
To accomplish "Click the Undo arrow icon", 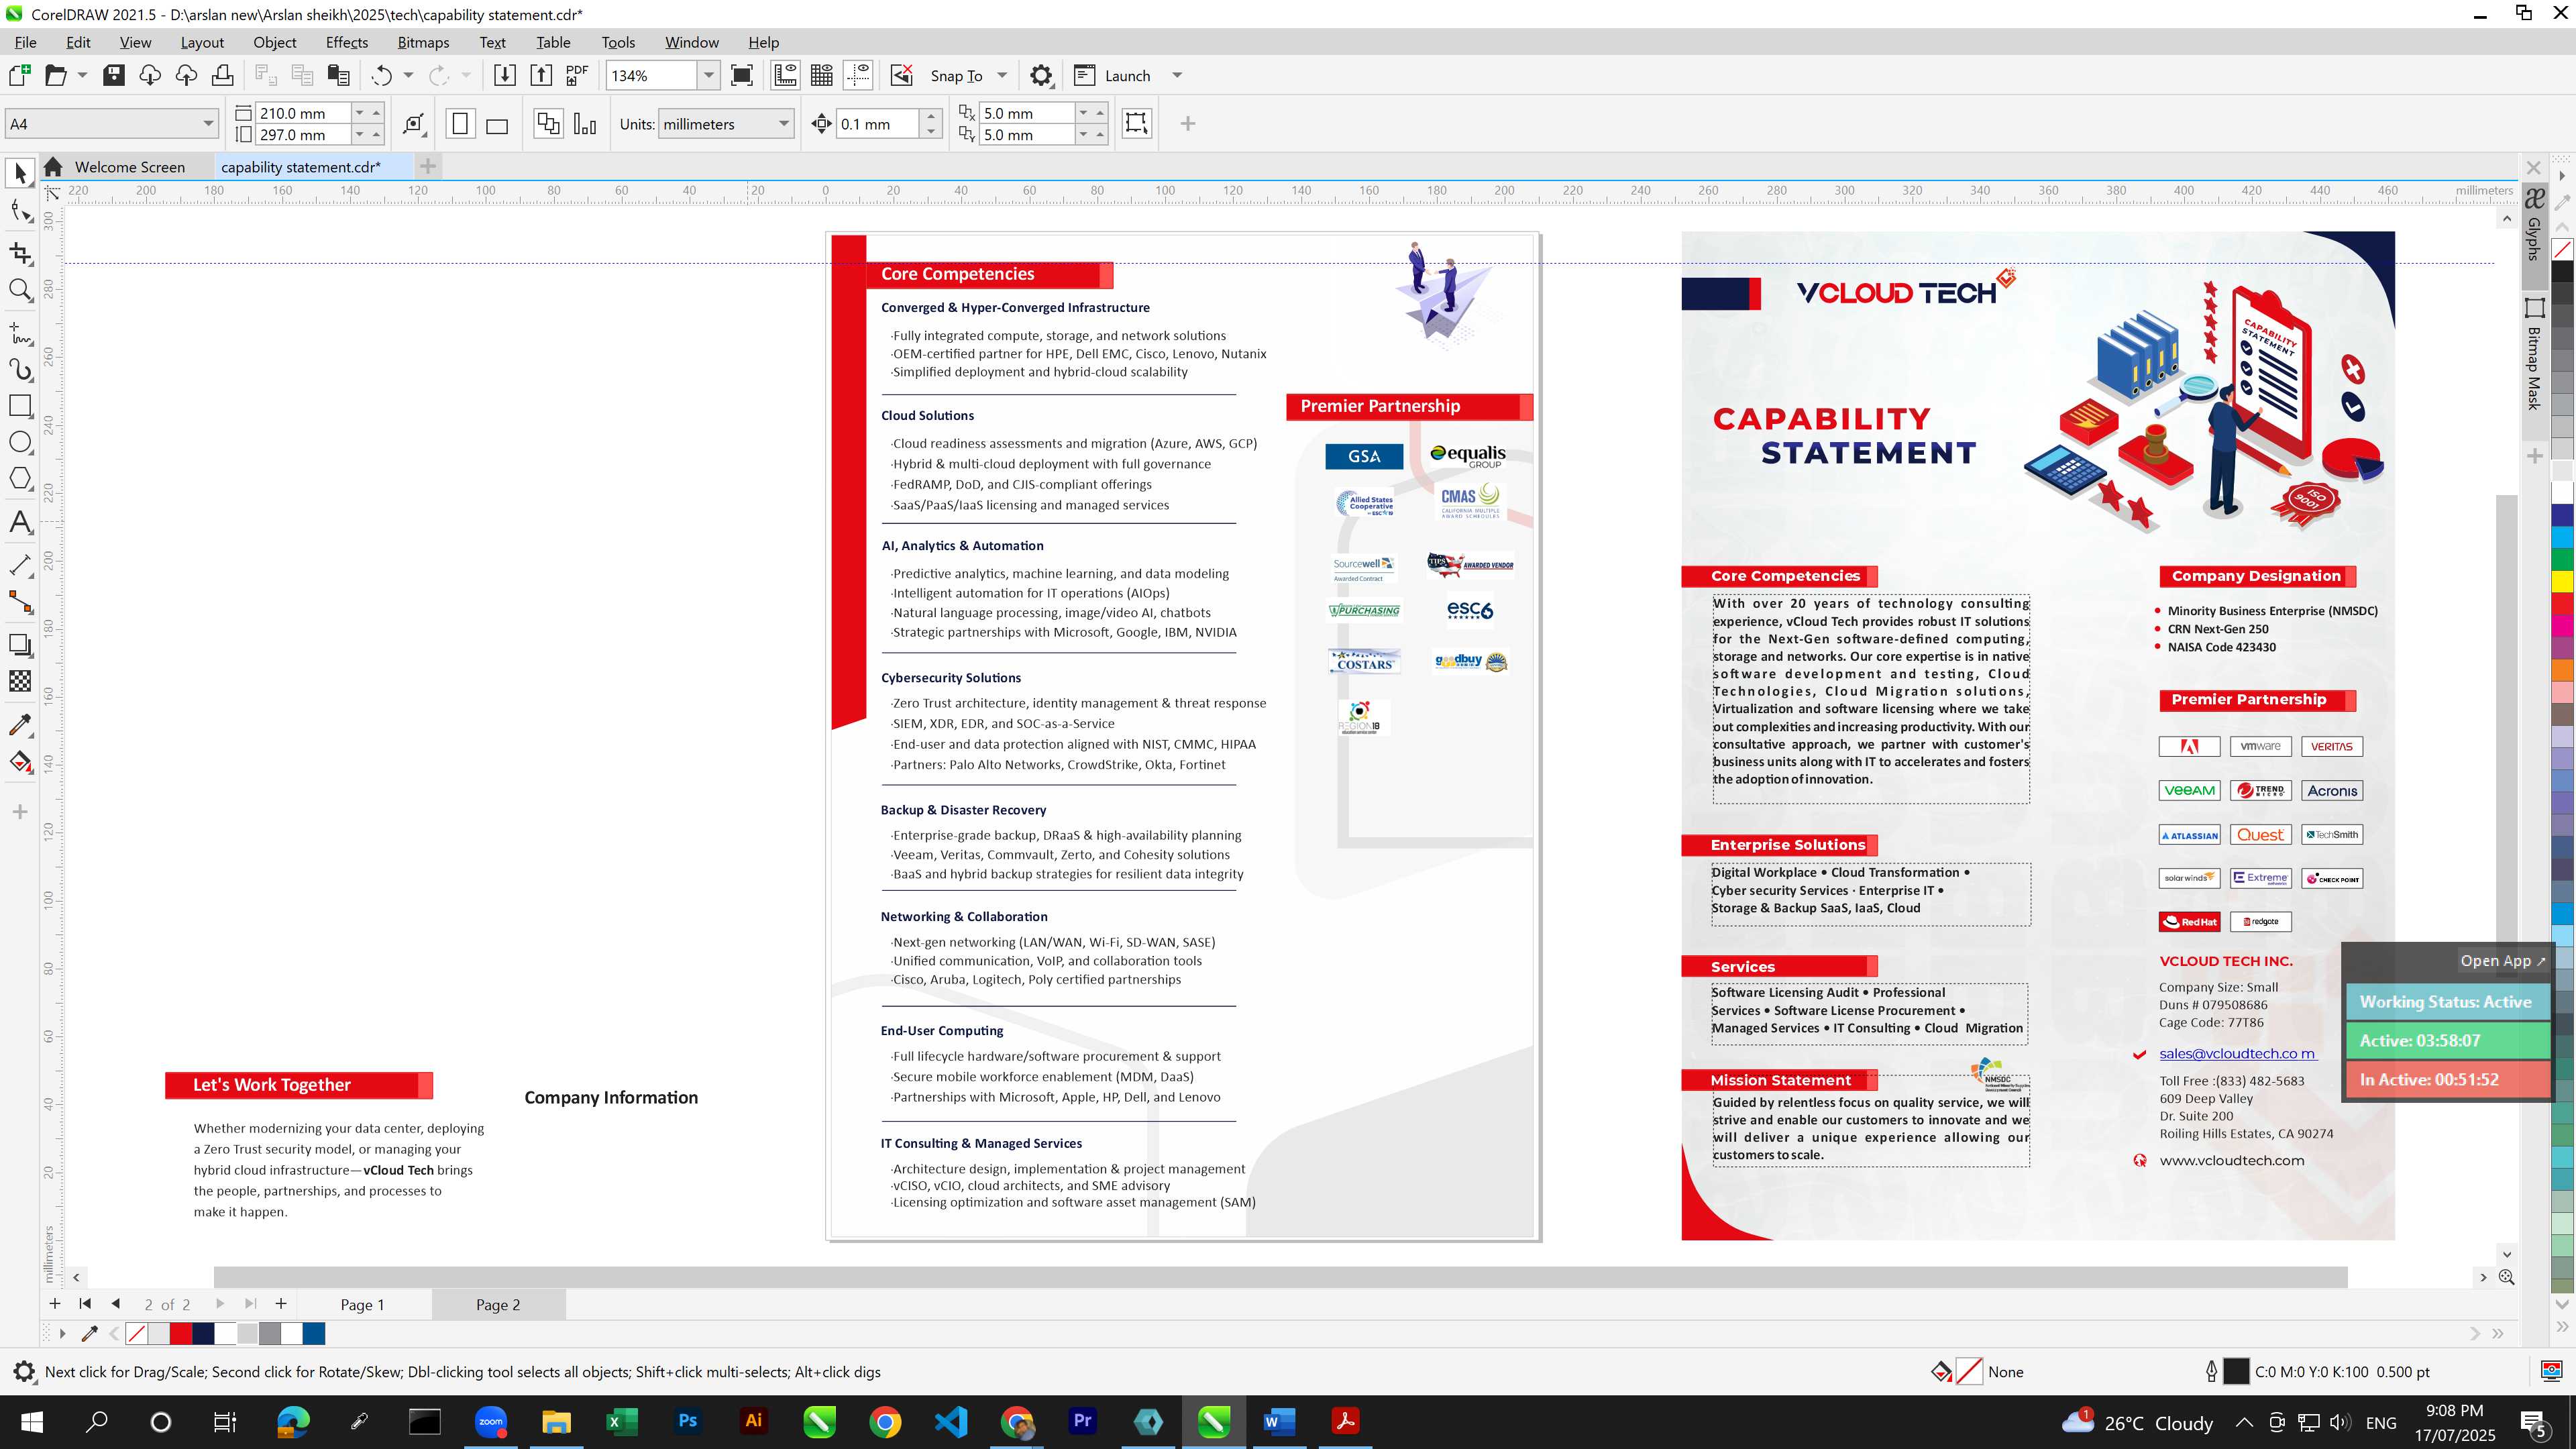I will click(x=381, y=76).
